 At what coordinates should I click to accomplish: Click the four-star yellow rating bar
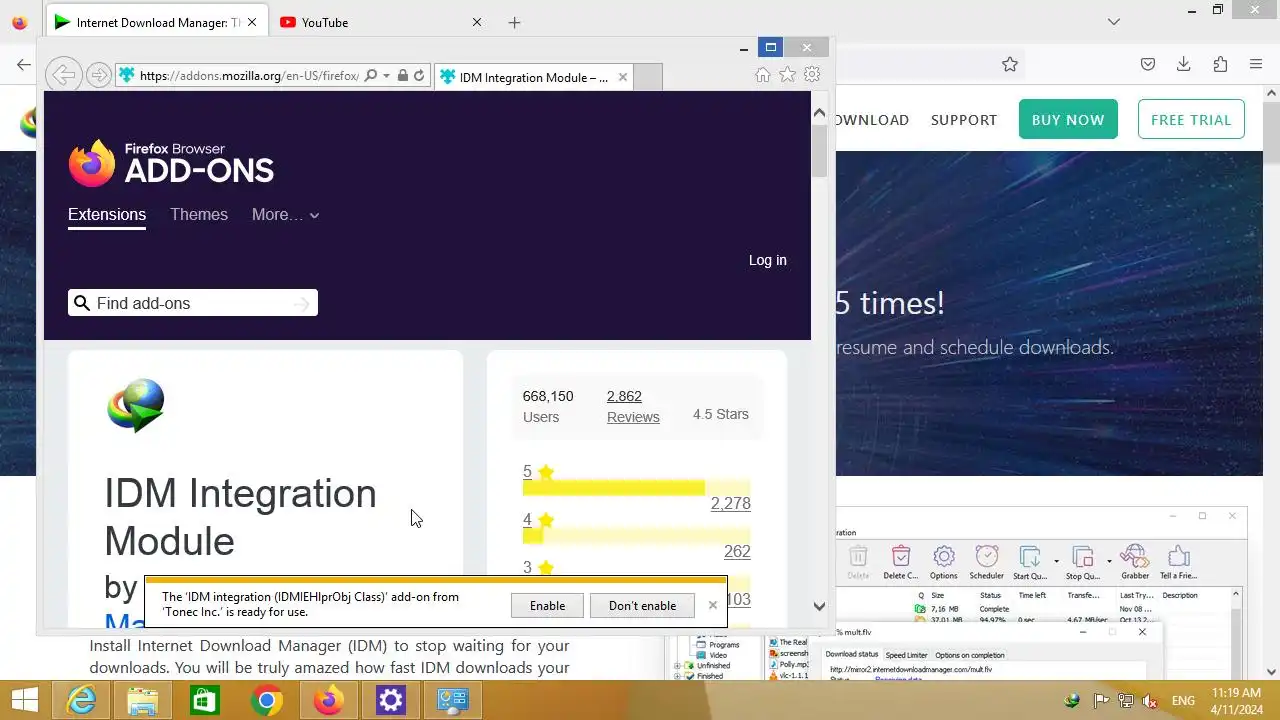636,536
